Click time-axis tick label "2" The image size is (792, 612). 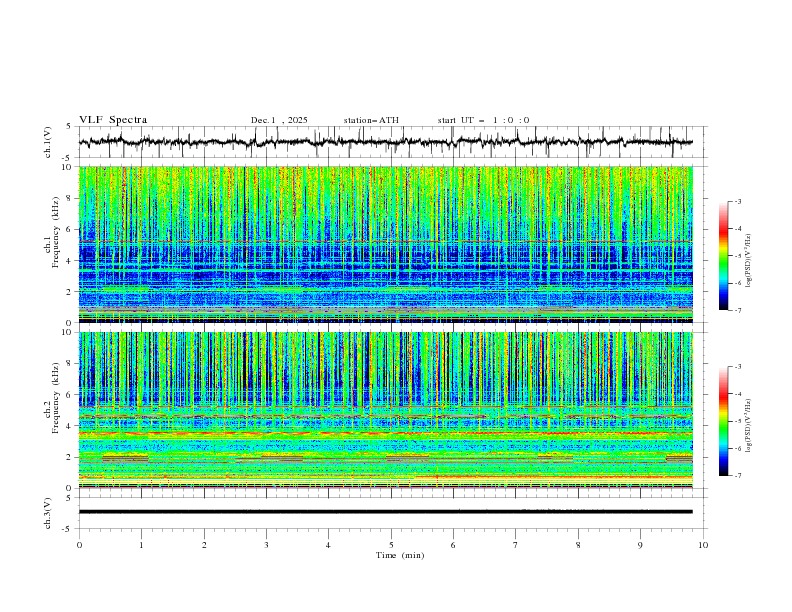click(x=204, y=545)
